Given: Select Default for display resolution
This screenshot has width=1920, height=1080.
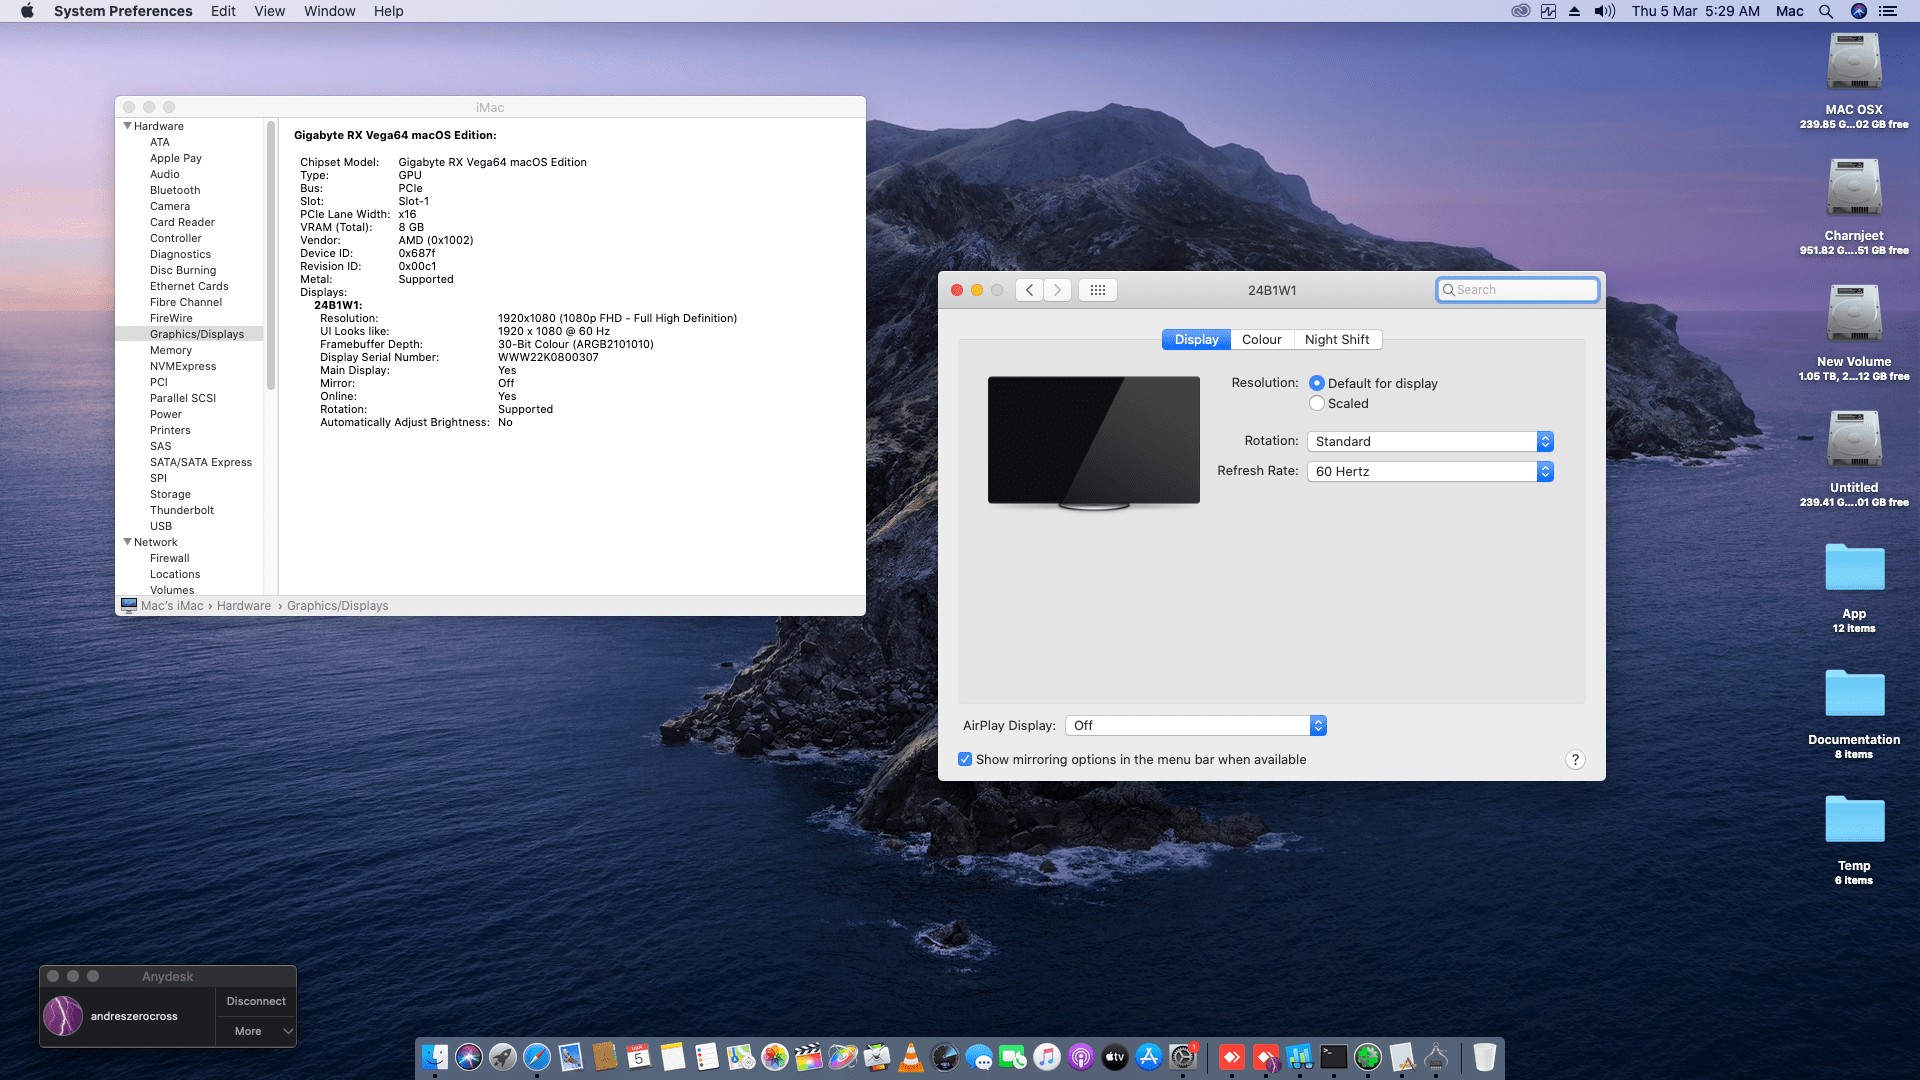Looking at the screenshot, I should pos(1317,383).
